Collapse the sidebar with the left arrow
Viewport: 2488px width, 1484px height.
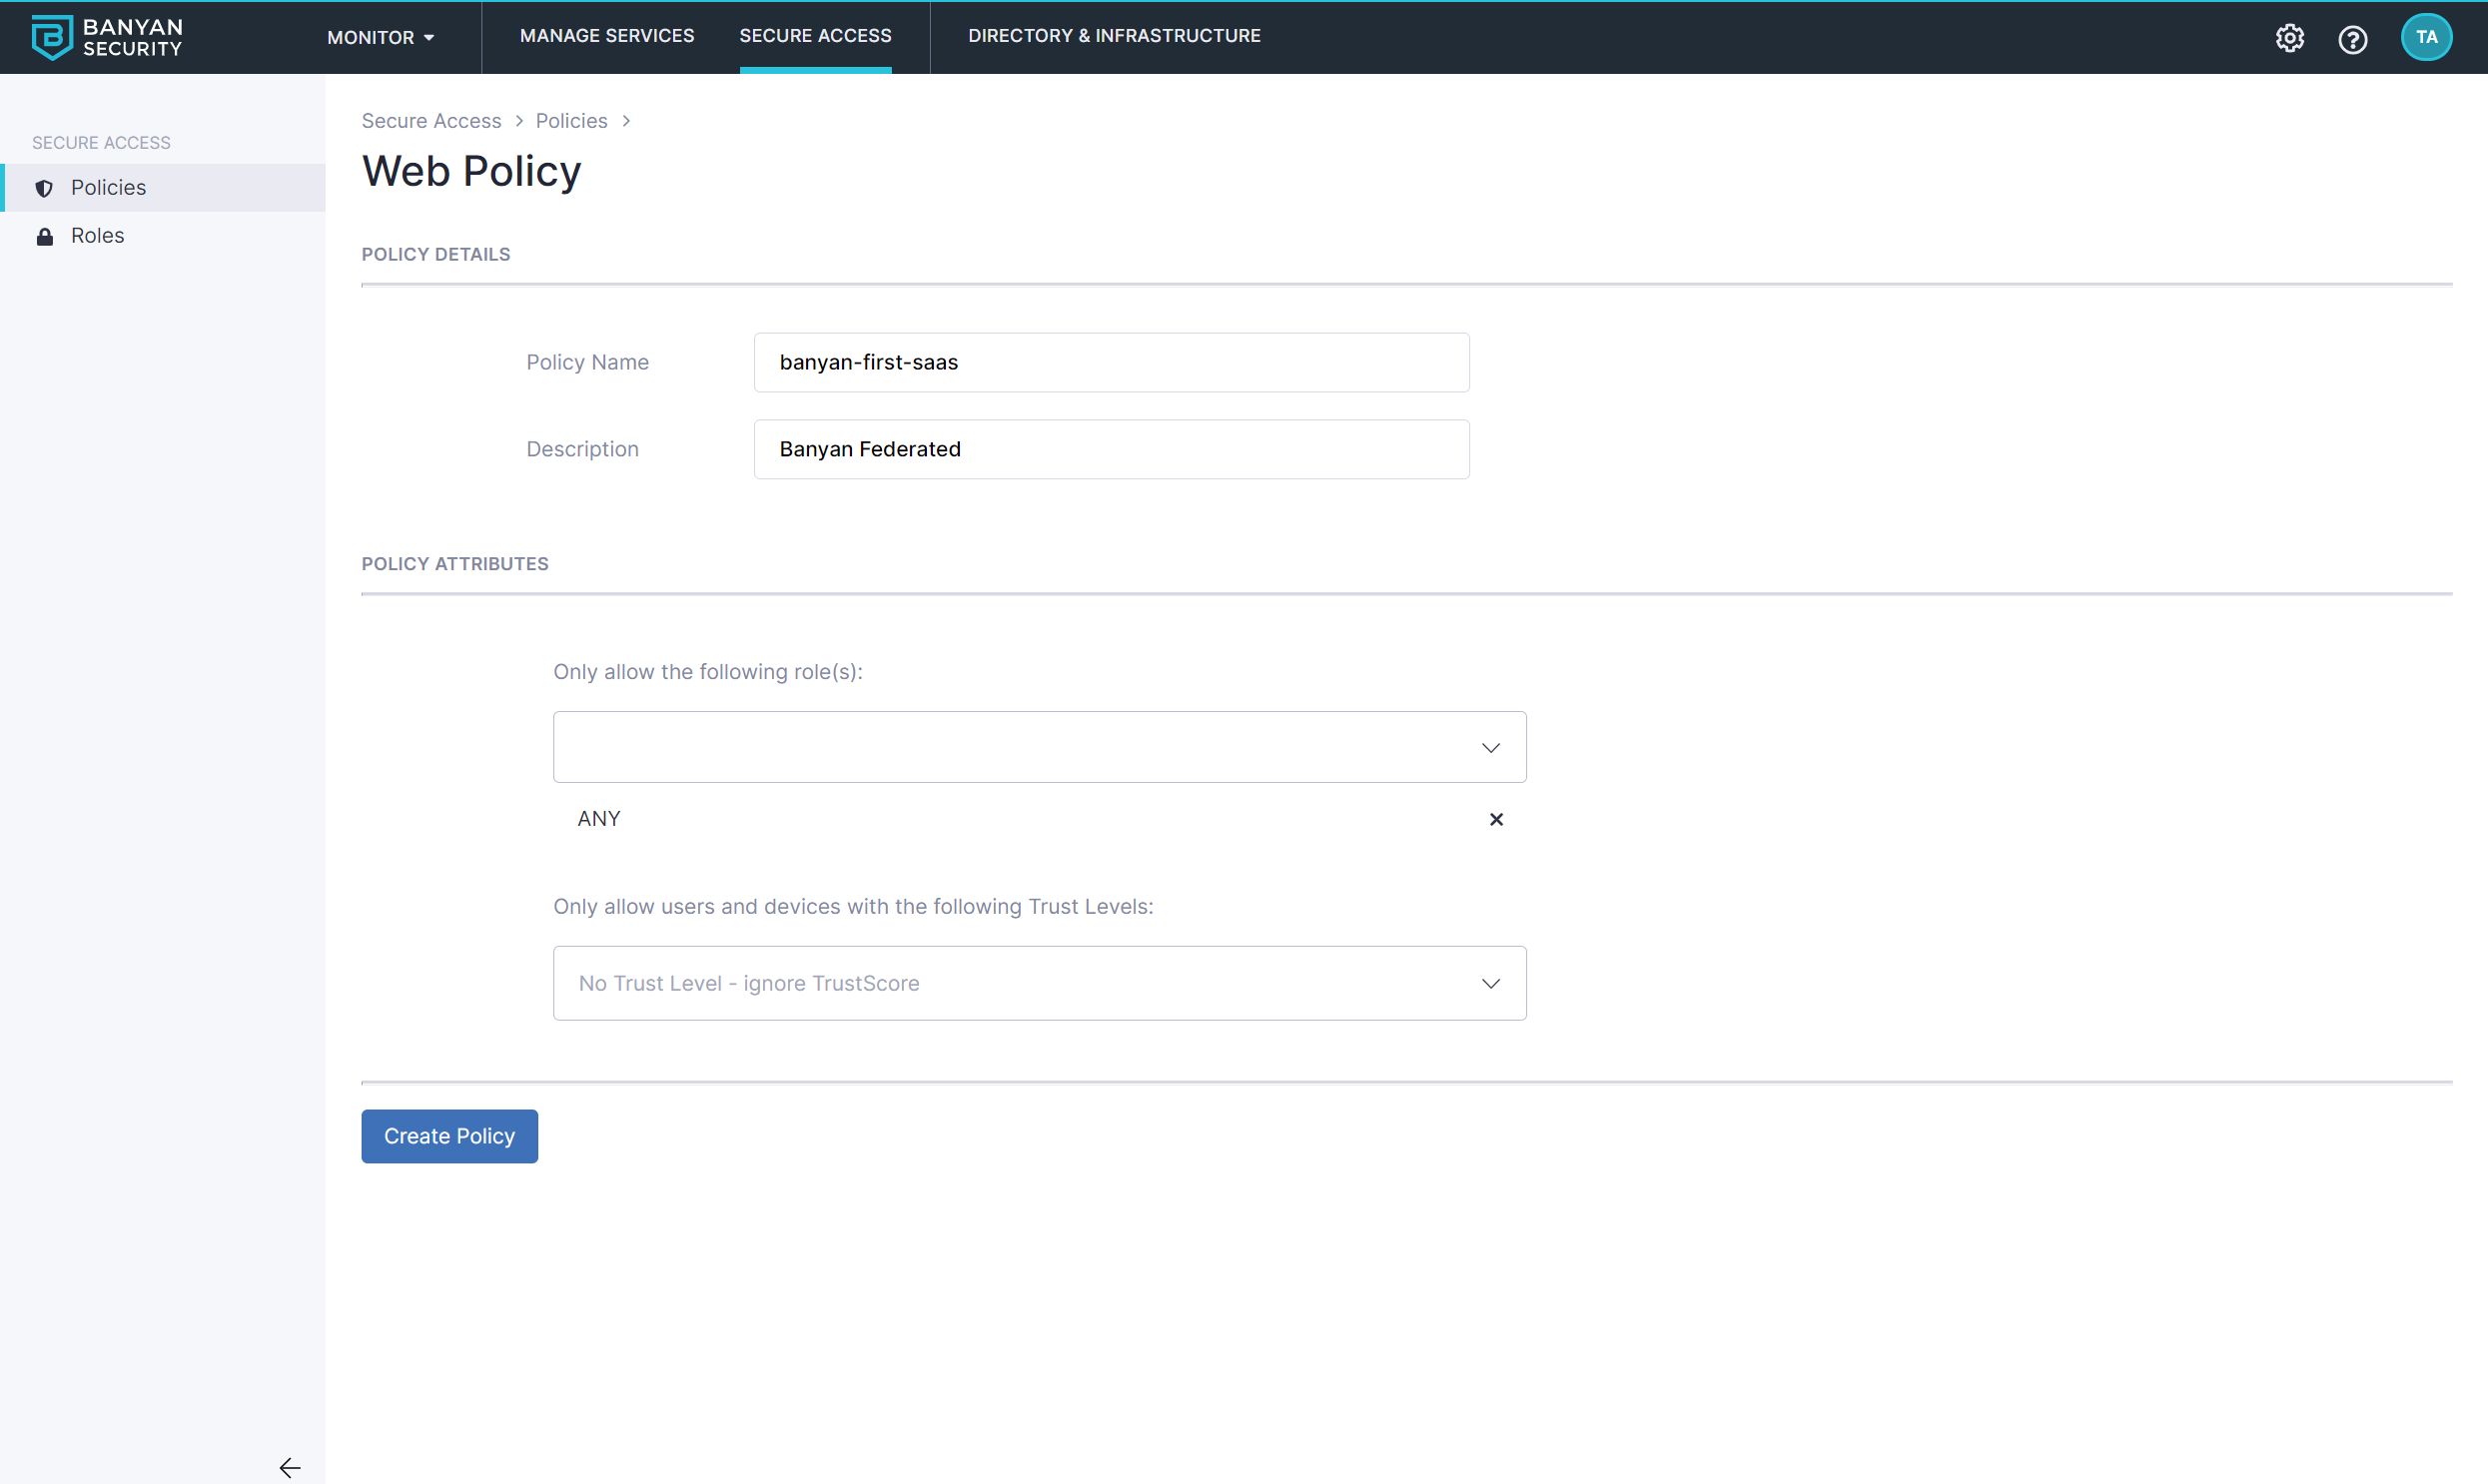click(289, 1467)
